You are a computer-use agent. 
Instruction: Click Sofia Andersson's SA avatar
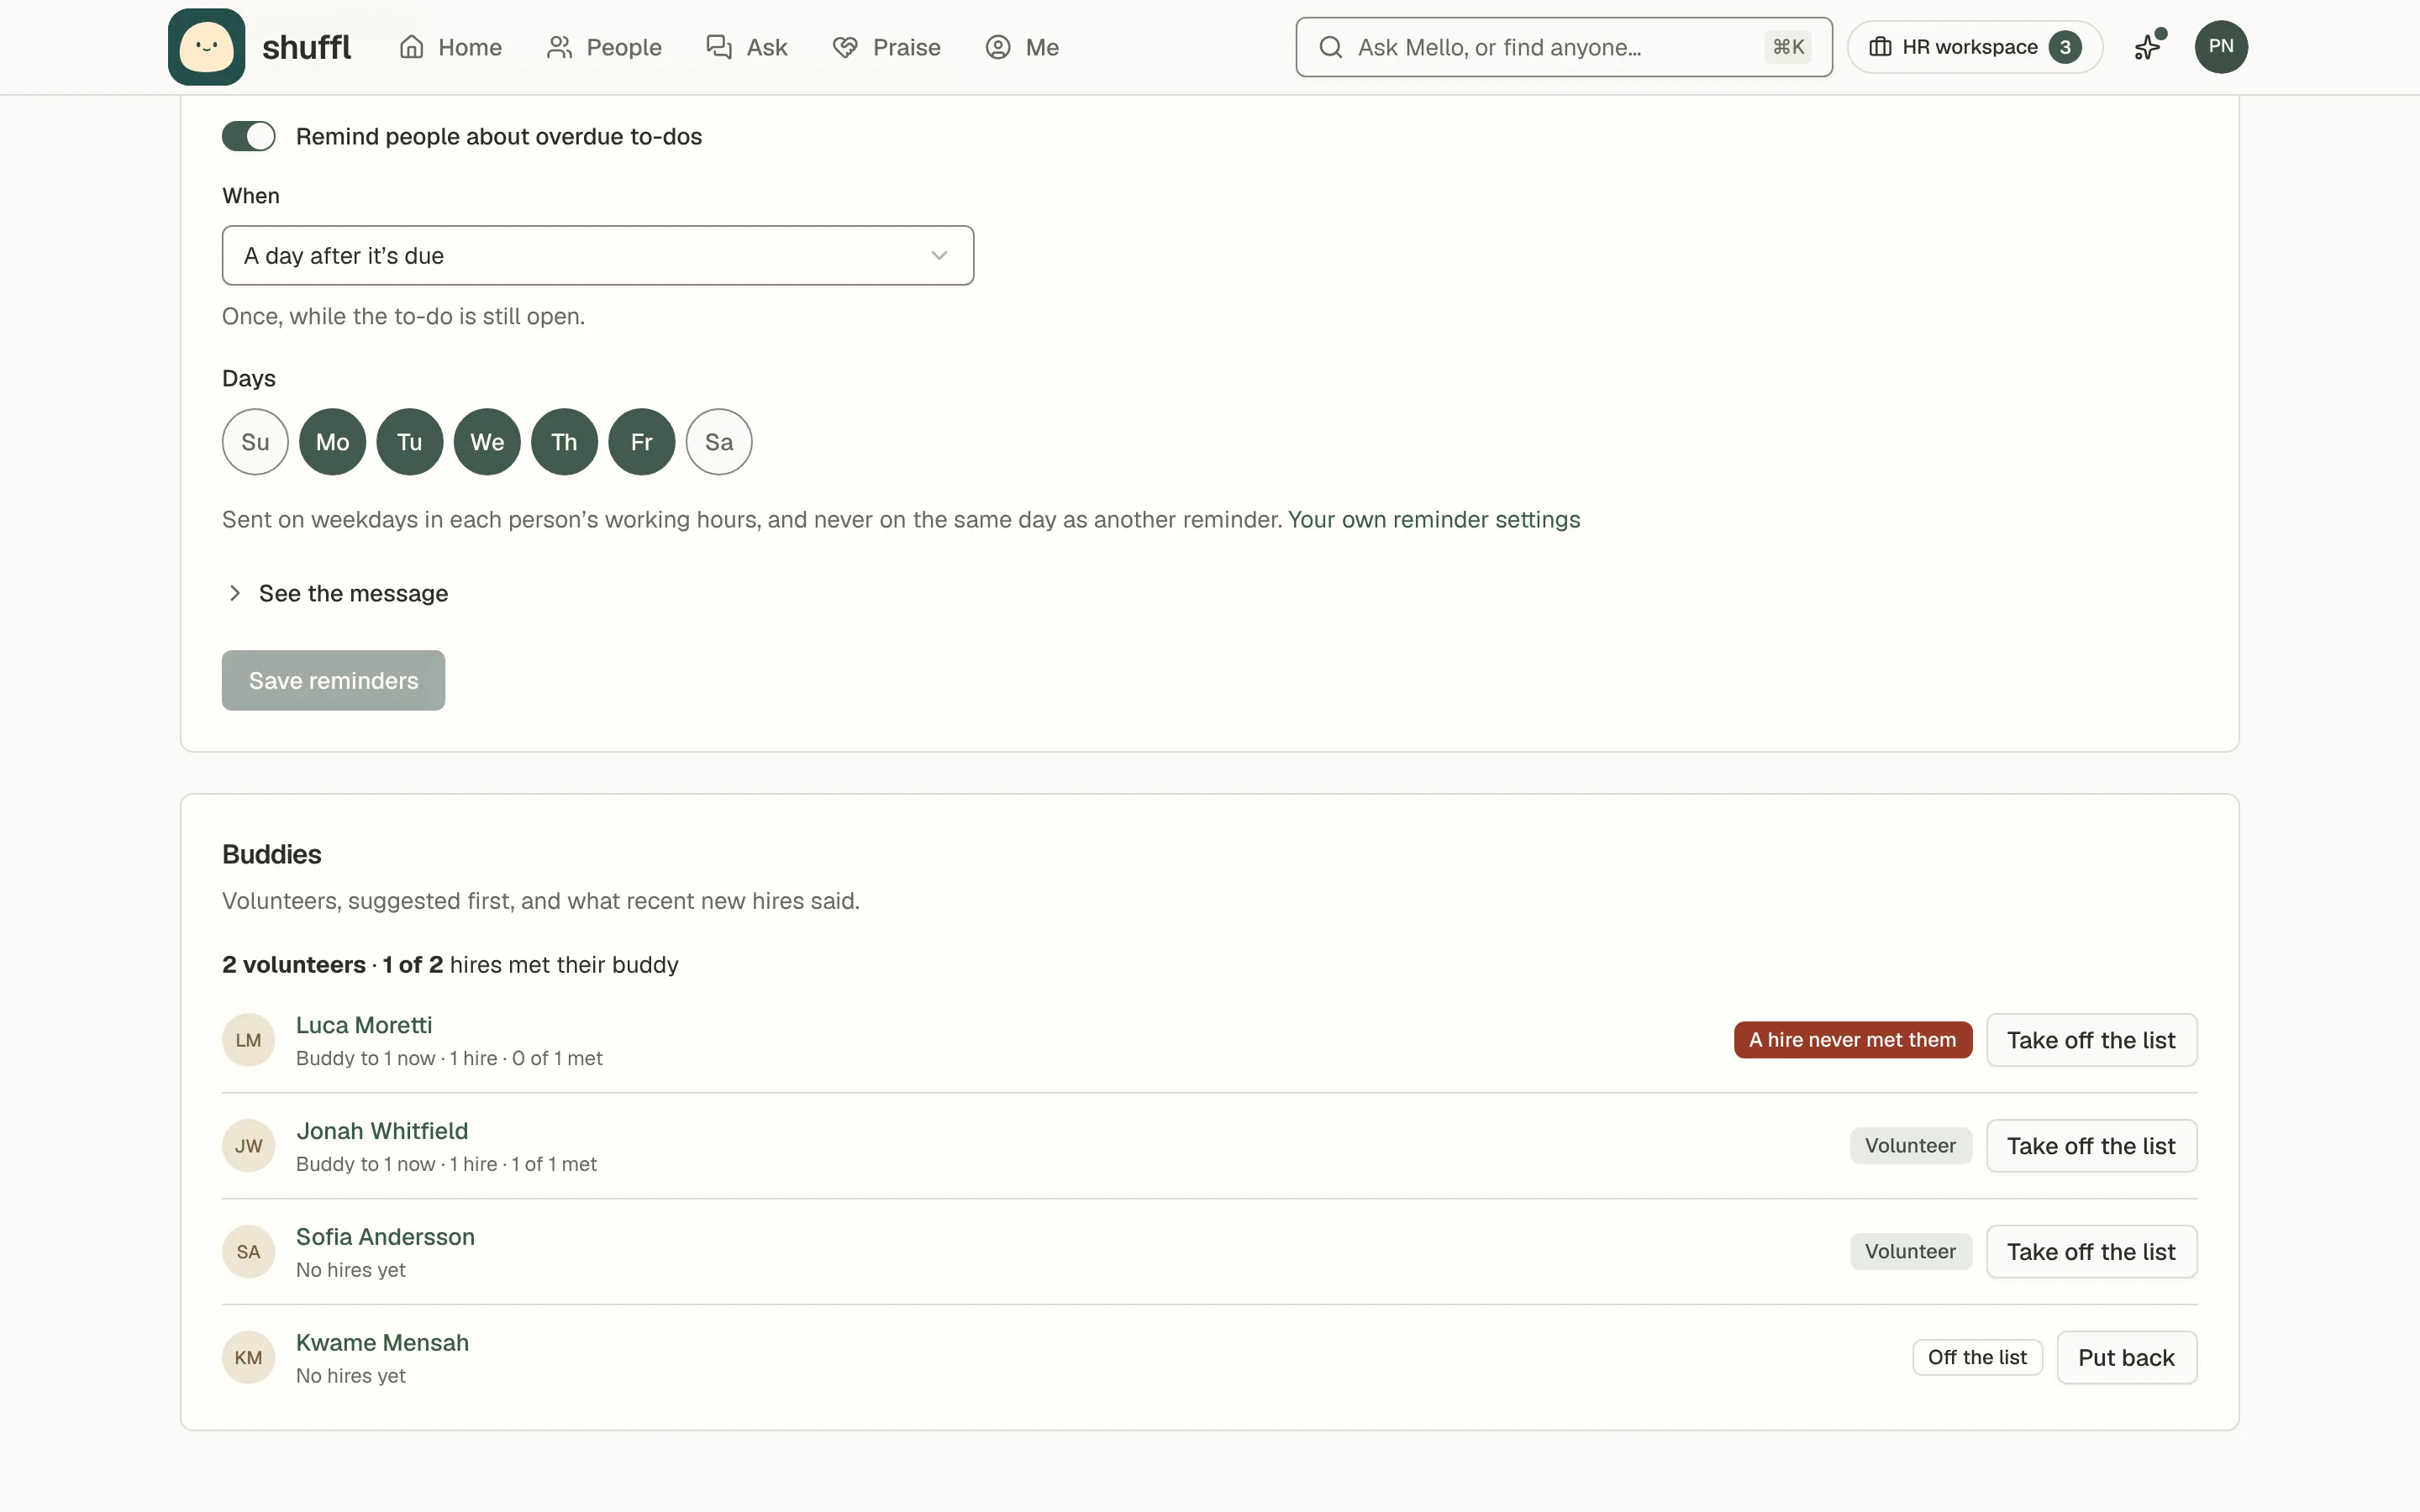pyautogui.click(x=248, y=1252)
